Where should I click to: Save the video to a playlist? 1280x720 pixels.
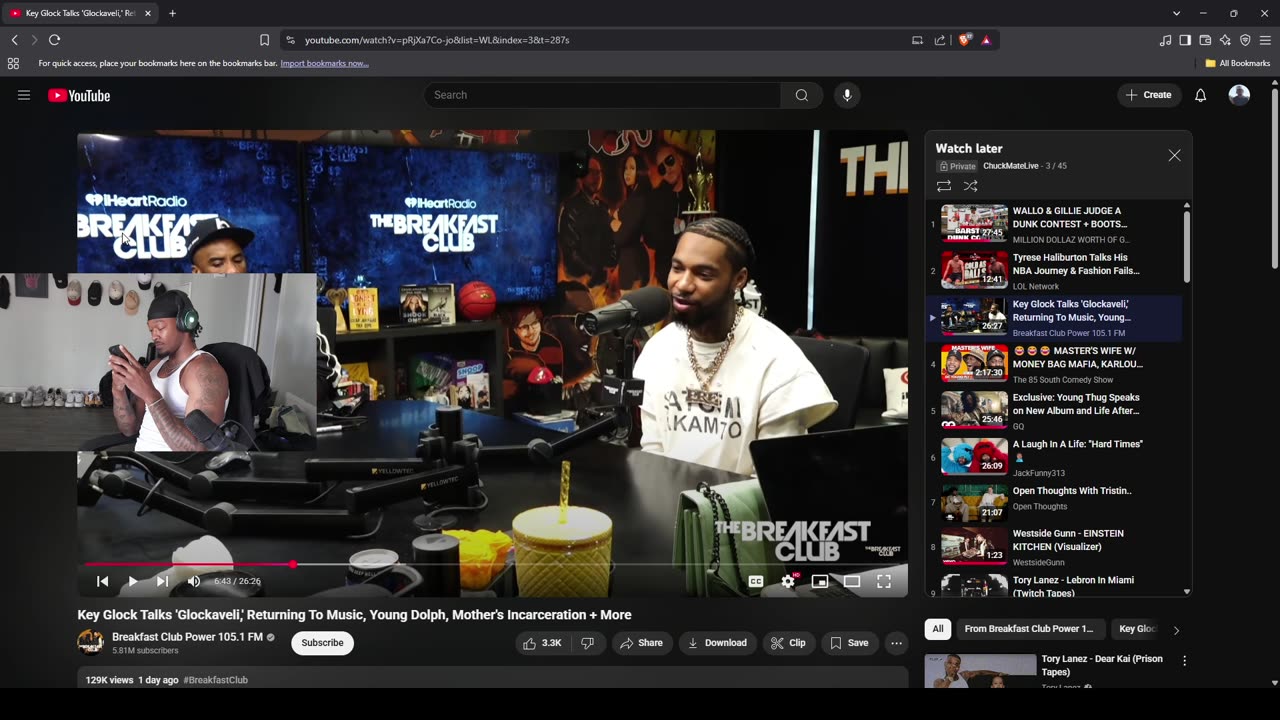pyautogui.click(x=849, y=643)
